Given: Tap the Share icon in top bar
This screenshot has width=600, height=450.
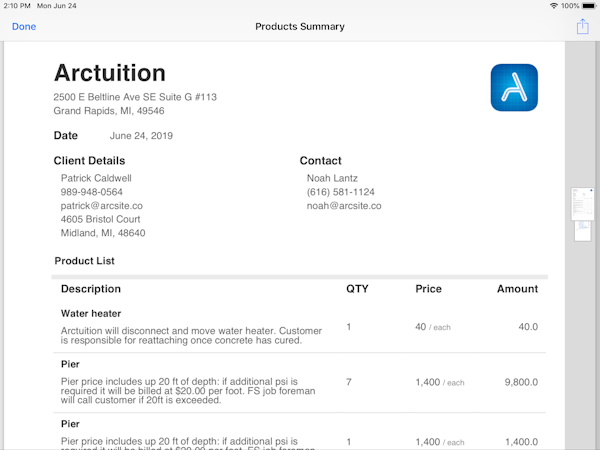Looking at the screenshot, I should pyautogui.click(x=582, y=27).
